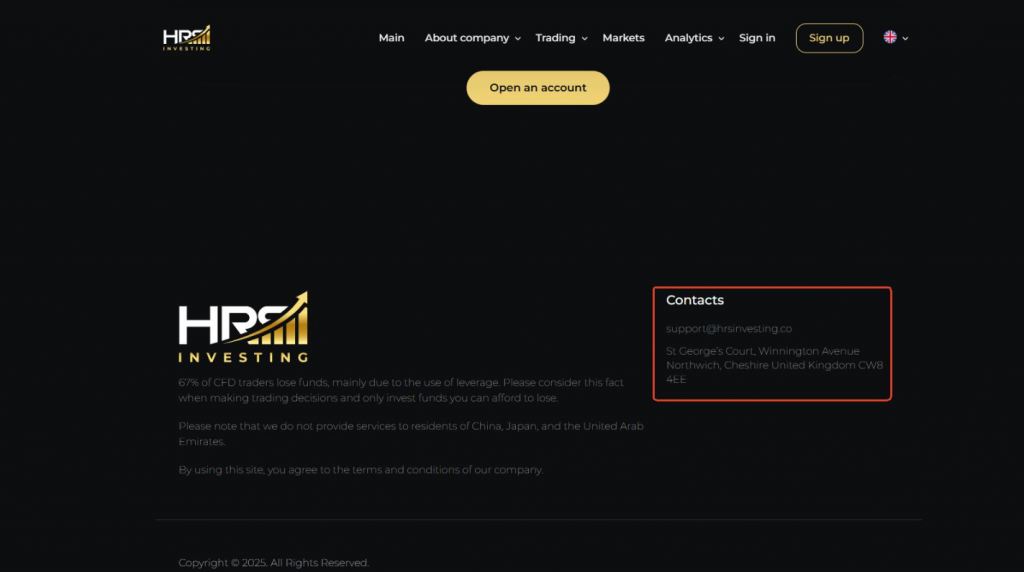The image size is (1024, 572).
Task: Expand the language selector chevron
Action: tap(905, 39)
